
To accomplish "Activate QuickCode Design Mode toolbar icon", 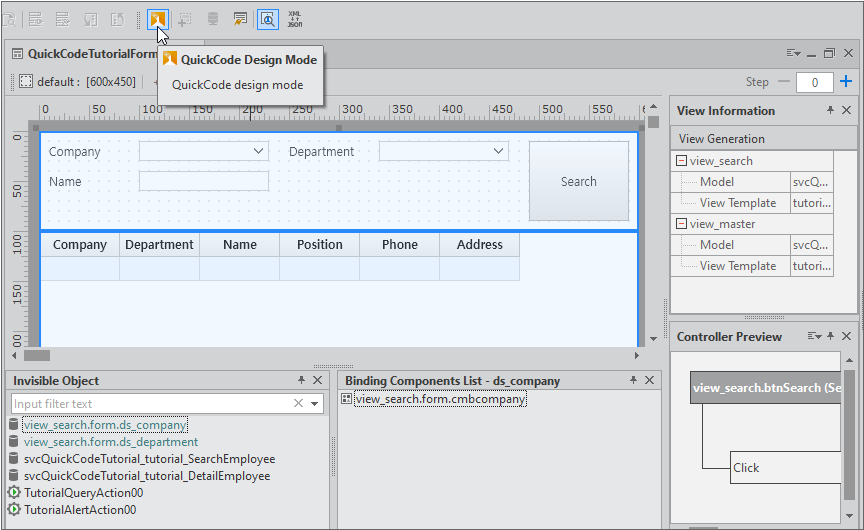I will pos(158,18).
